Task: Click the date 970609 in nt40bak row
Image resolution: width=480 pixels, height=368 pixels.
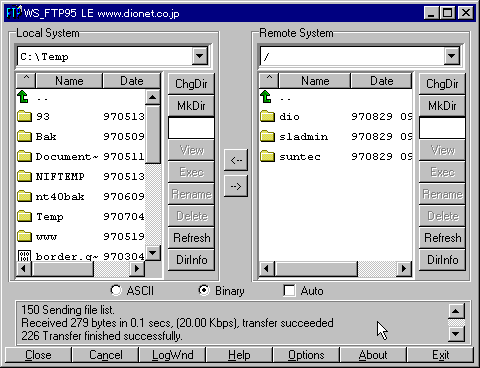Action: [x=124, y=196]
